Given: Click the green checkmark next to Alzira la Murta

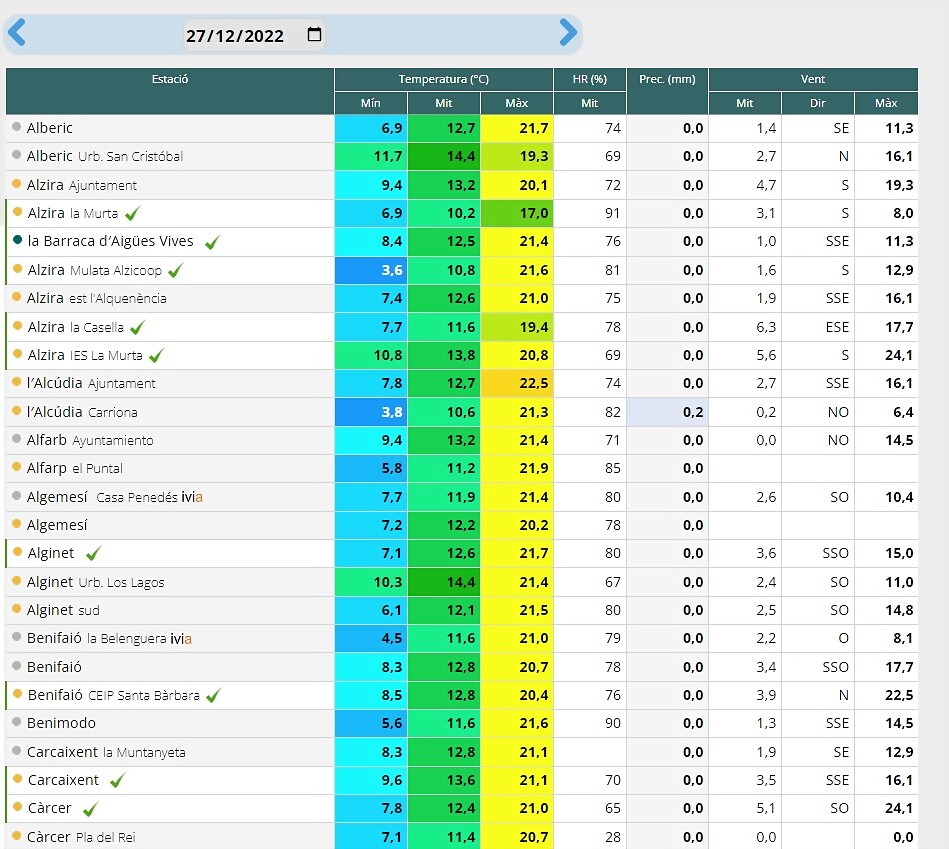Looking at the screenshot, I should (x=133, y=213).
